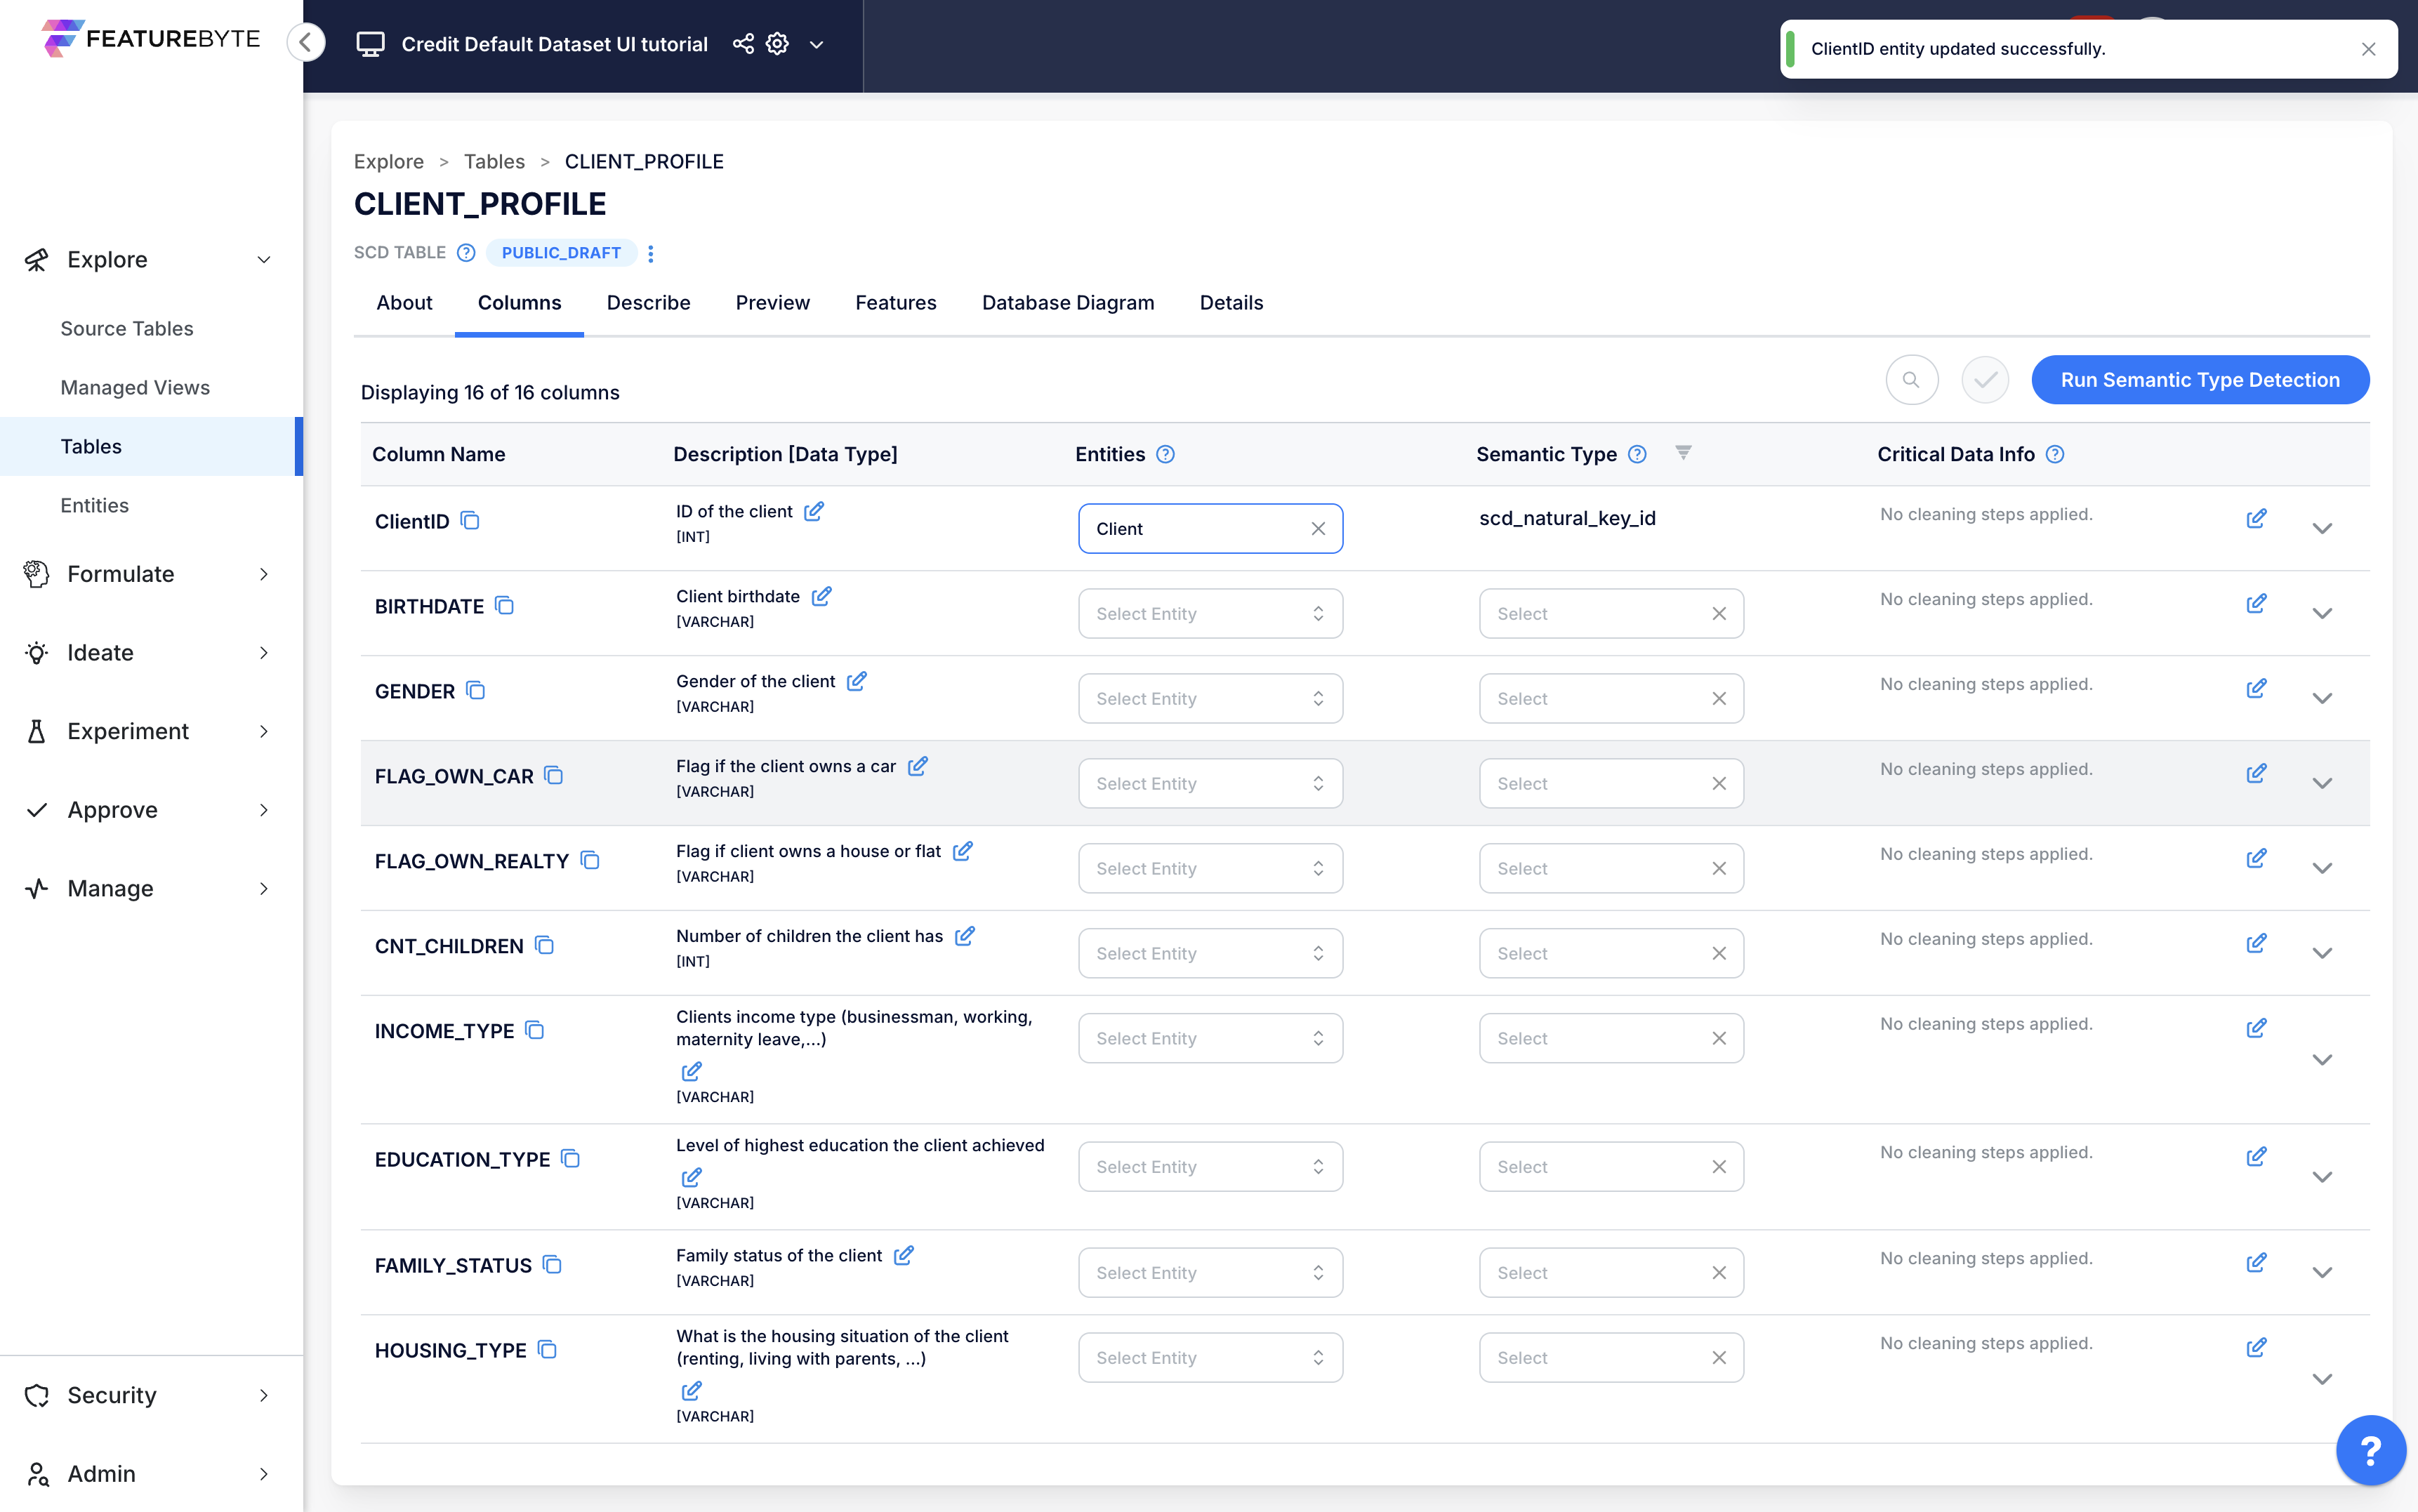2418x1512 pixels.
Task: Click the checkmark circle toggle button
Action: click(x=1984, y=380)
